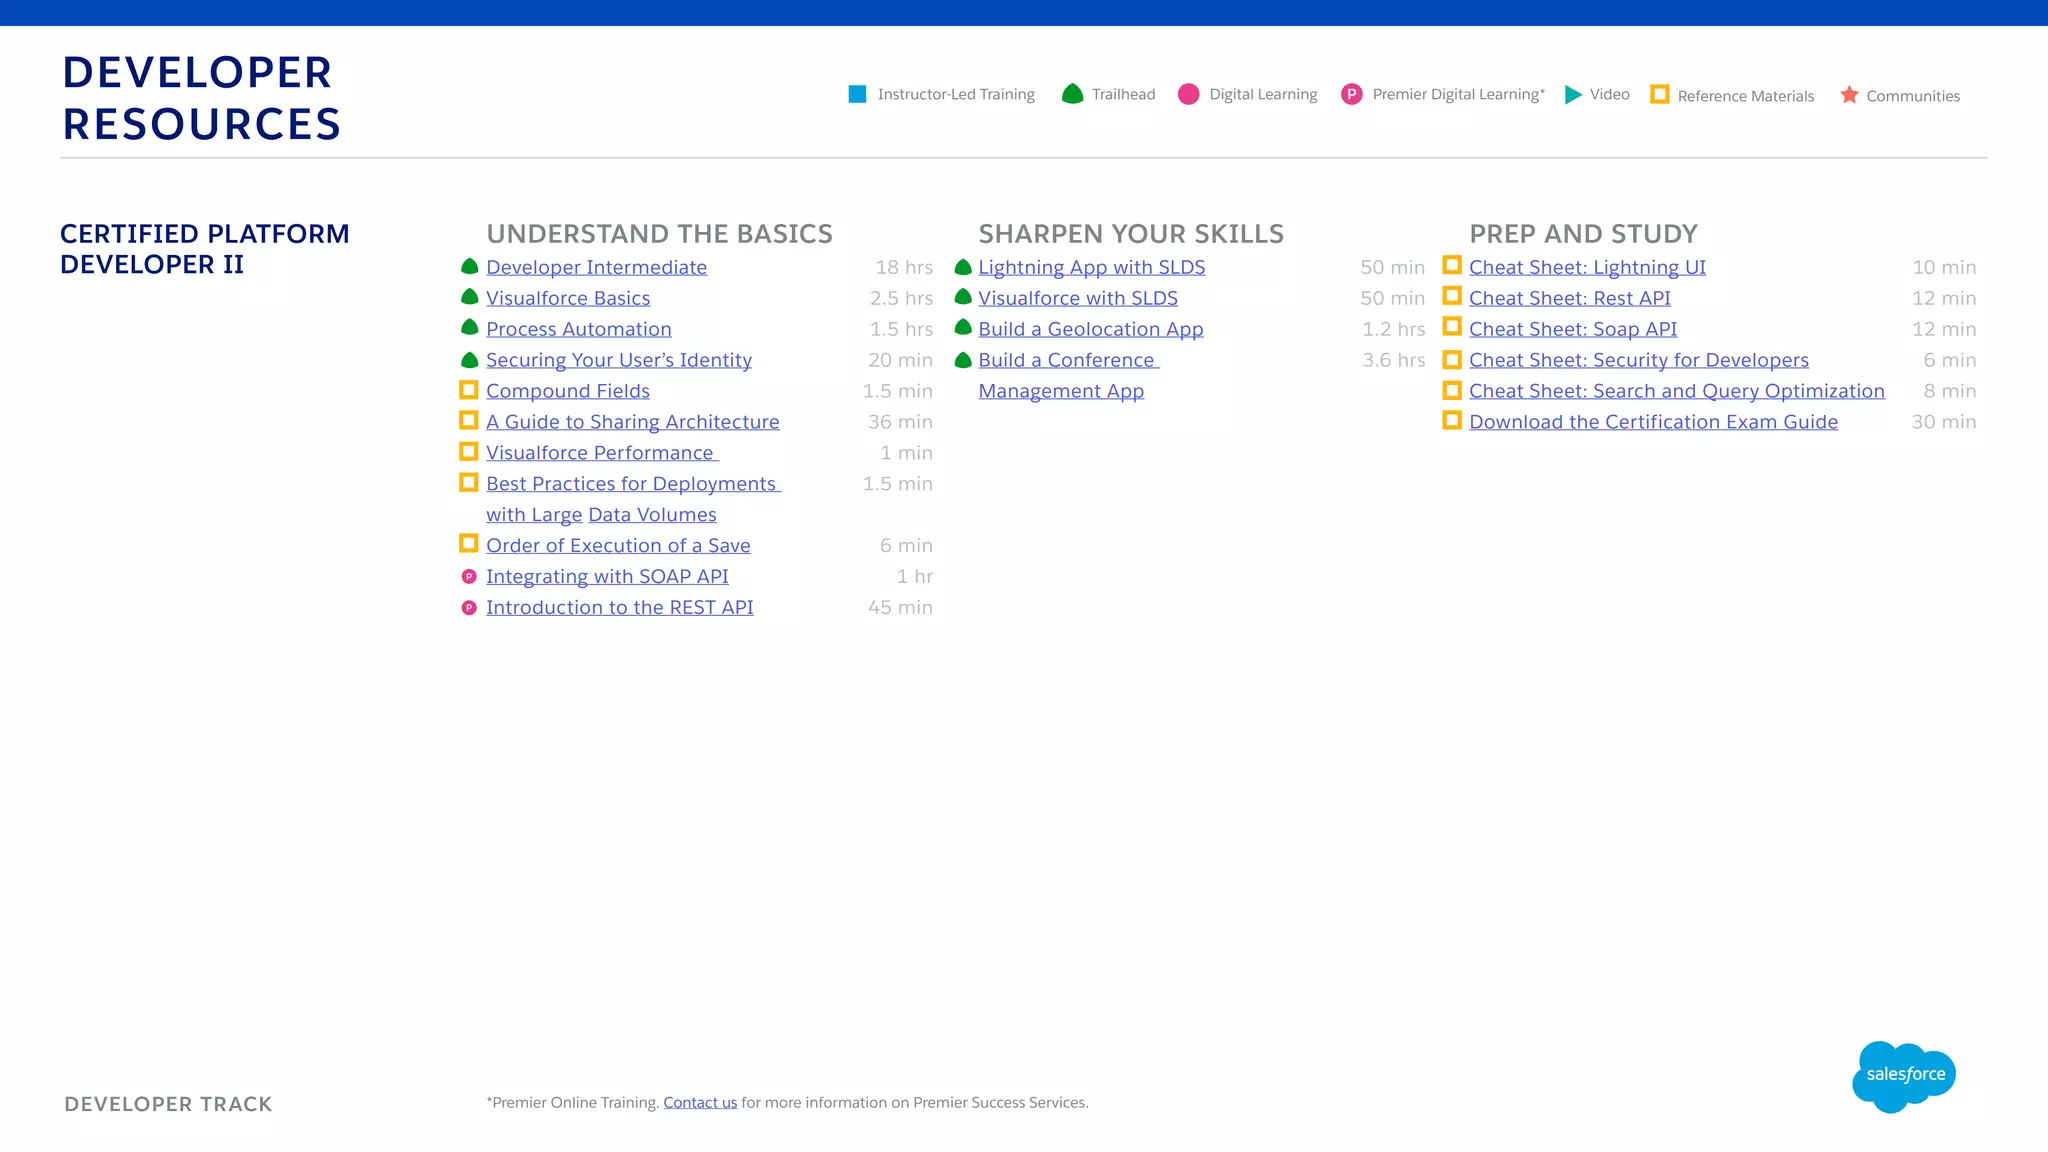Click Trailhead icon beside Visualforce Basics
The width and height of the screenshot is (2048, 1152).
point(469,297)
